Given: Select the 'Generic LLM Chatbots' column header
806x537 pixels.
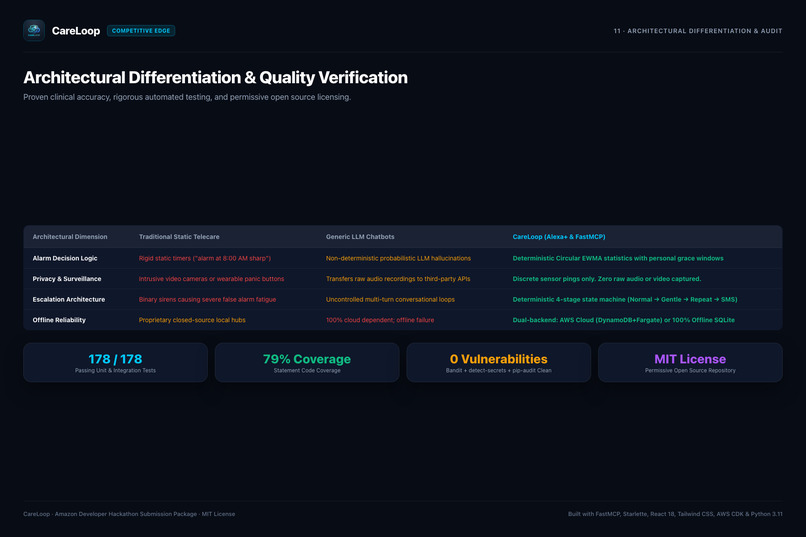Looking at the screenshot, I should (360, 237).
